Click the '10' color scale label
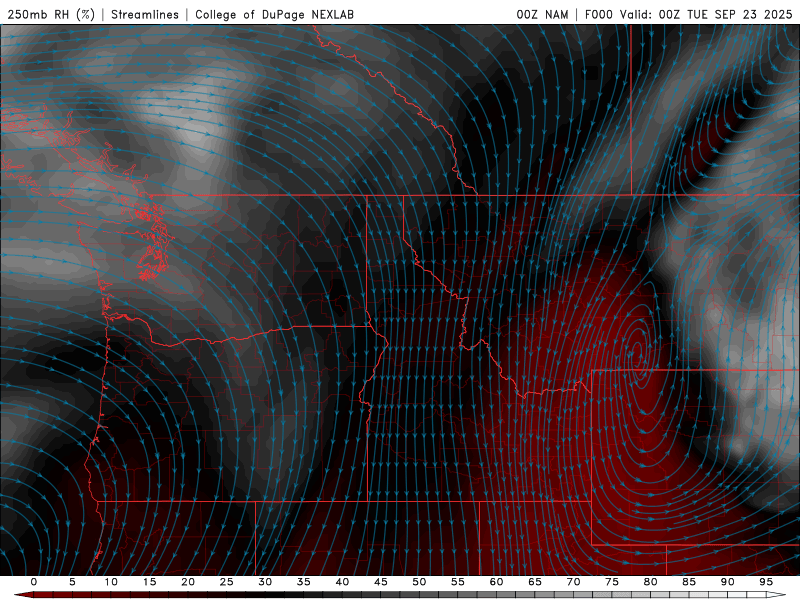 click(x=111, y=582)
